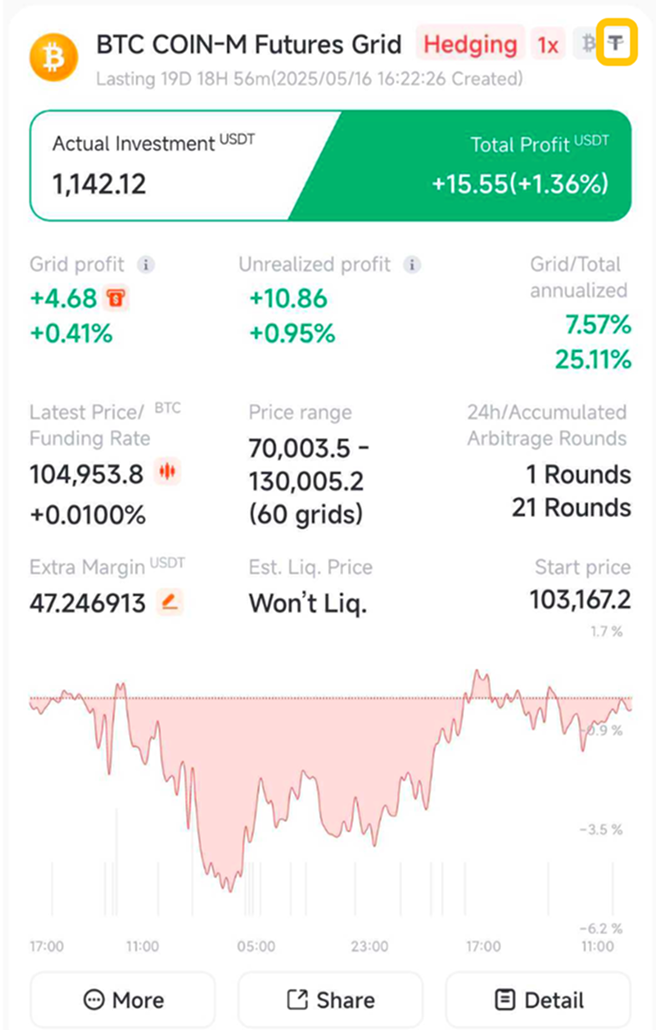Click the list icon inside the Detail button

[506, 999]
